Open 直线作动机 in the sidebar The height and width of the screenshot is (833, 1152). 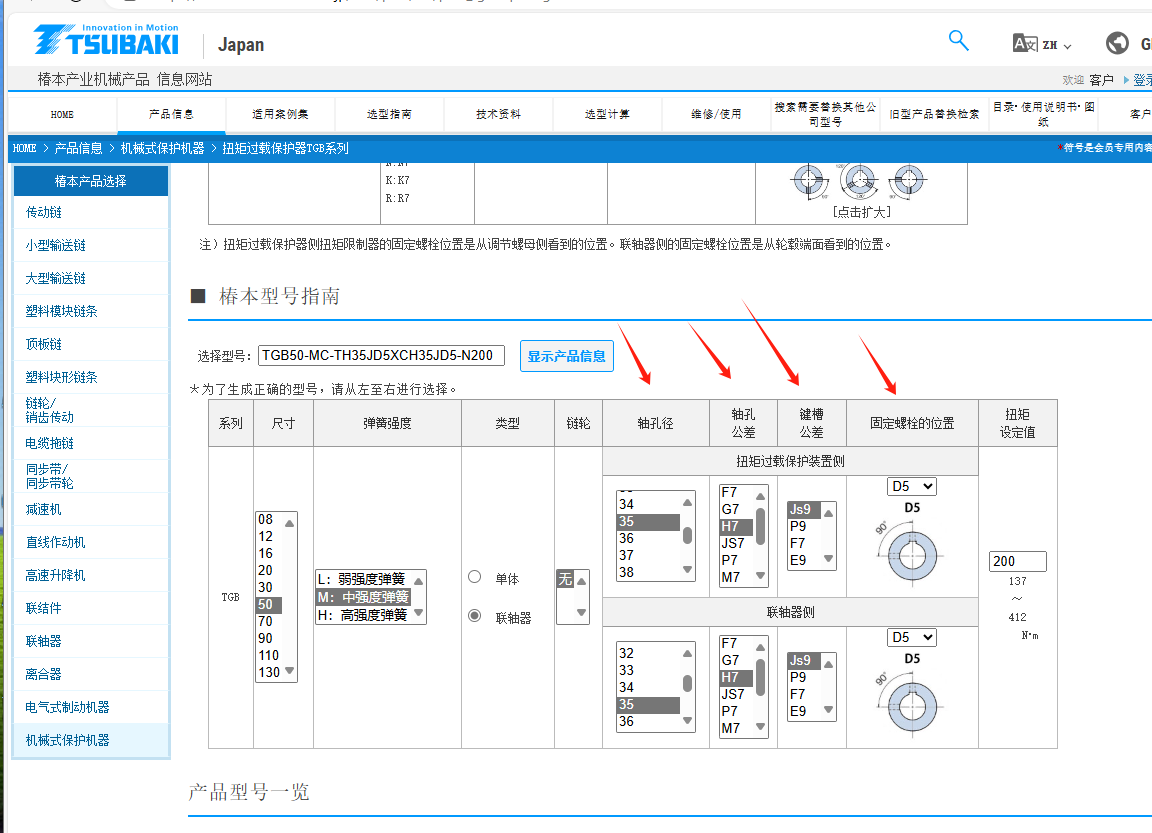click(x=91, y=542)
